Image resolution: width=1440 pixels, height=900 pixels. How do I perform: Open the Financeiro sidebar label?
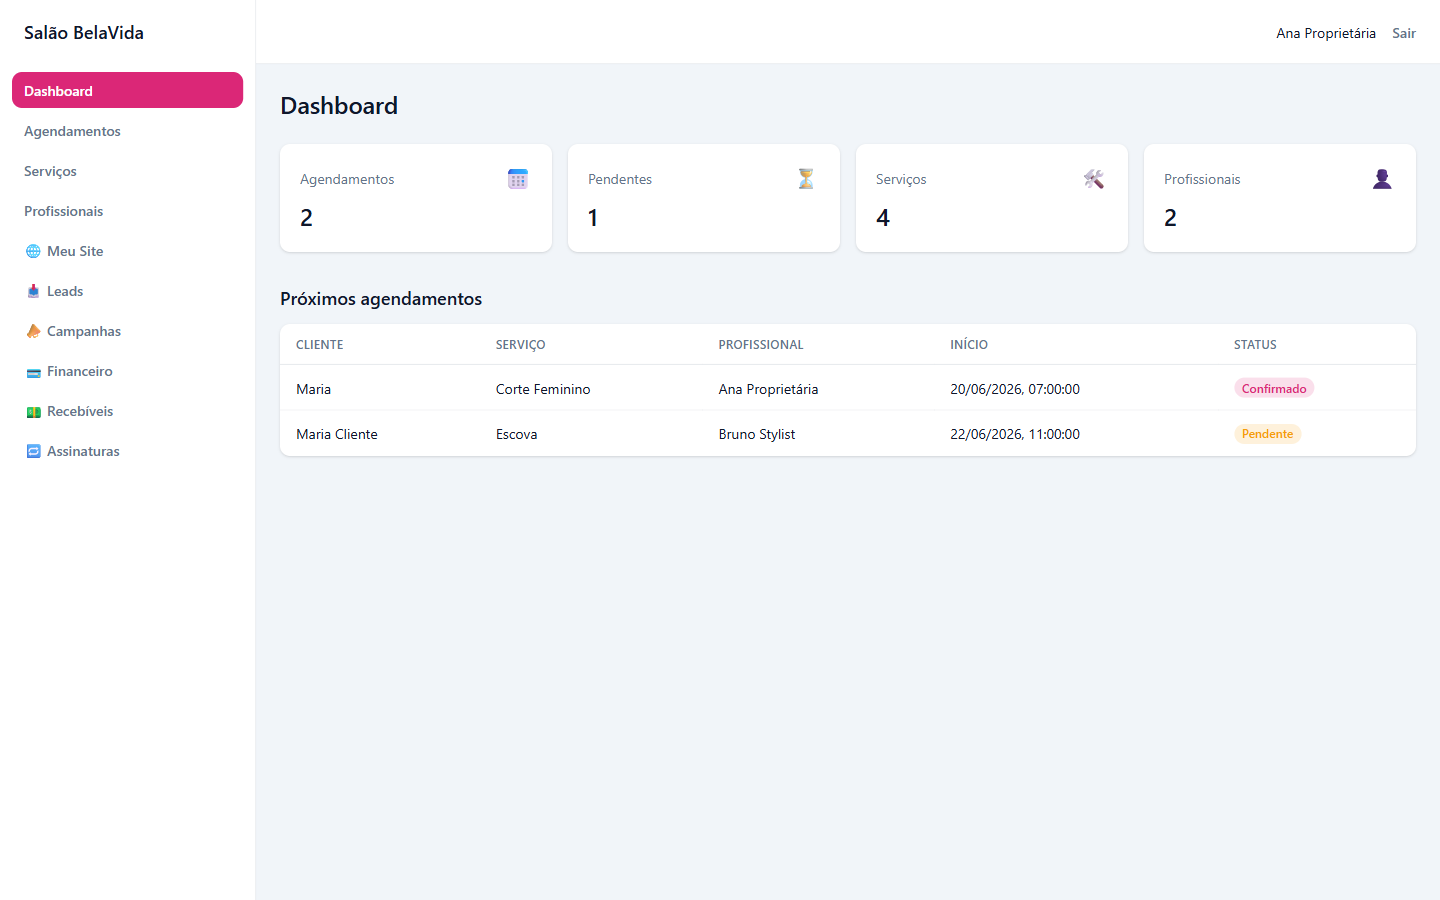[x=80, y=371]
